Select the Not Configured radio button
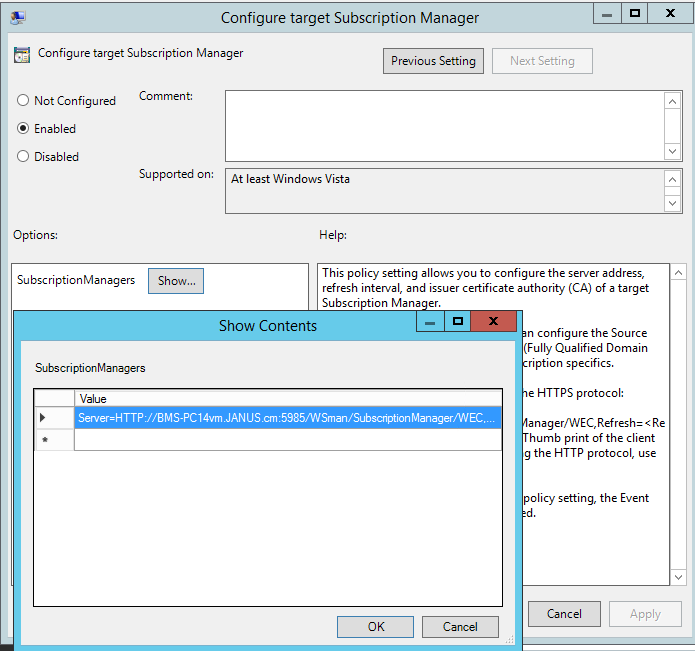This screenshot has height=651, width=695. coord(24,101)
